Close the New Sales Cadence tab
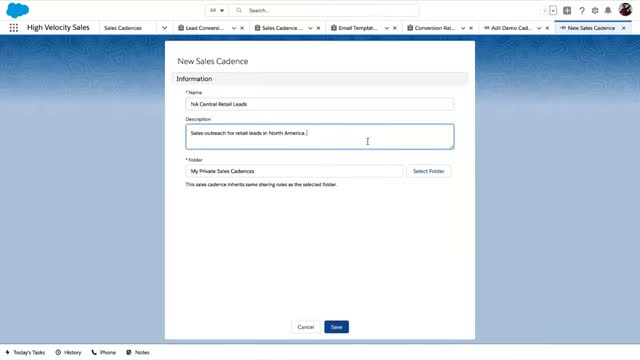Viewport: 640px width, 360px height. [624, 28]
